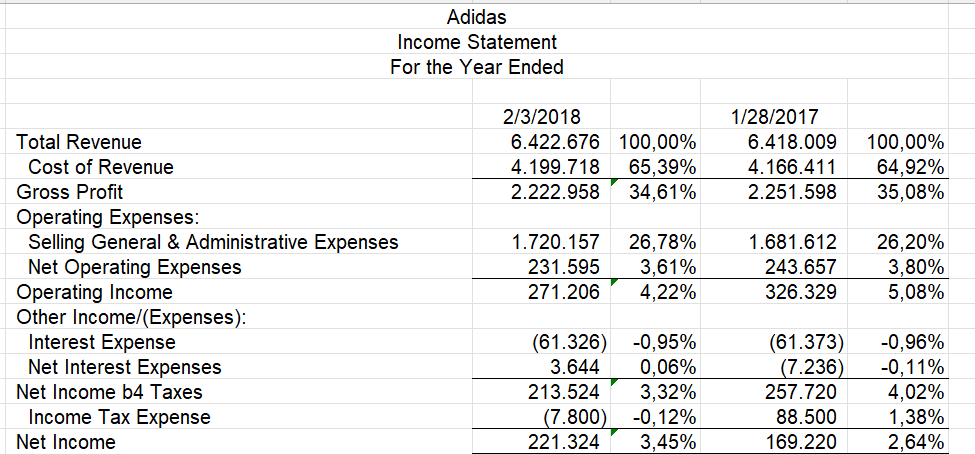
Task: Select the 34,61% margin cell
Action: tap(661, 192)
